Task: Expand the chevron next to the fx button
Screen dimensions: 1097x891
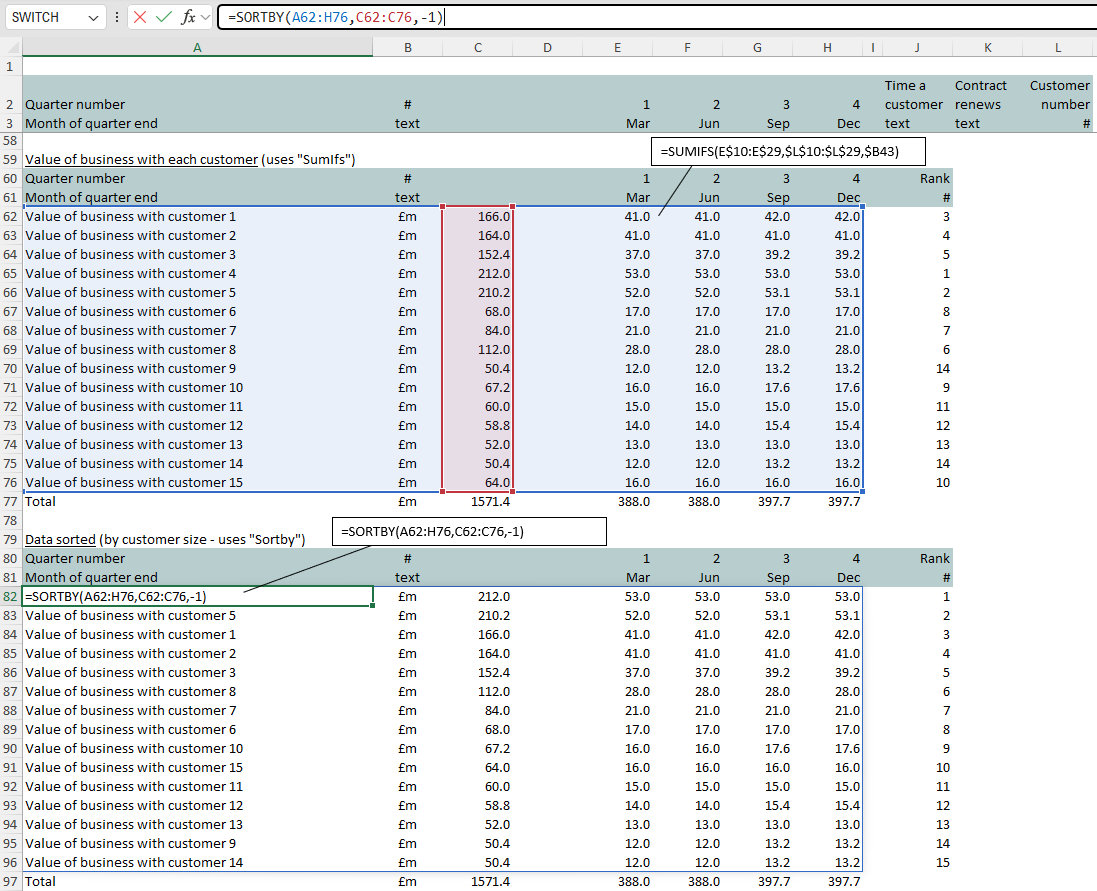Action: tap(206, 17)
